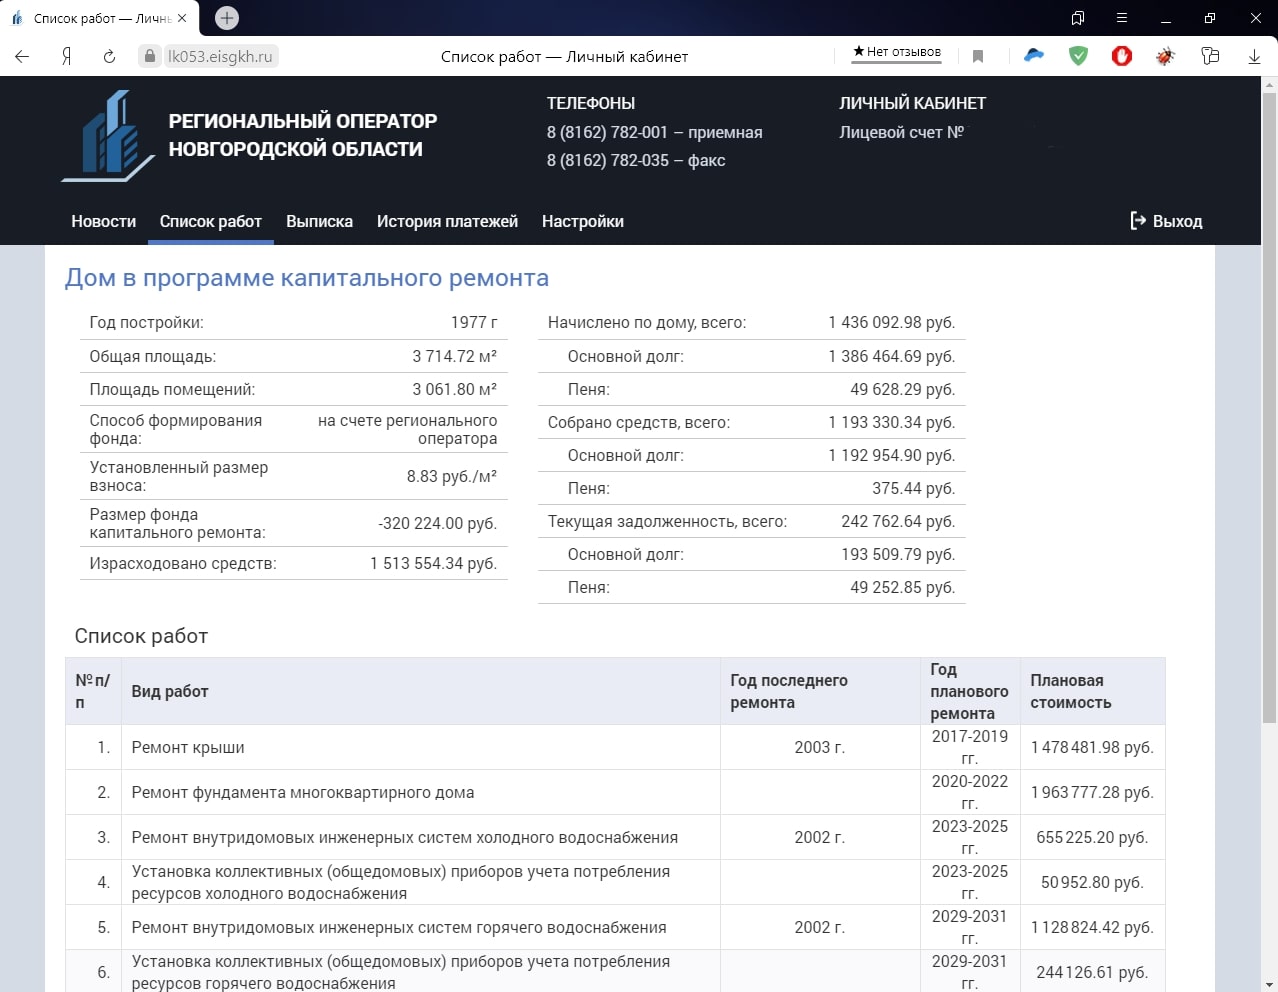Show browser downloads
1278x992 pixels.
point(1254,56)
